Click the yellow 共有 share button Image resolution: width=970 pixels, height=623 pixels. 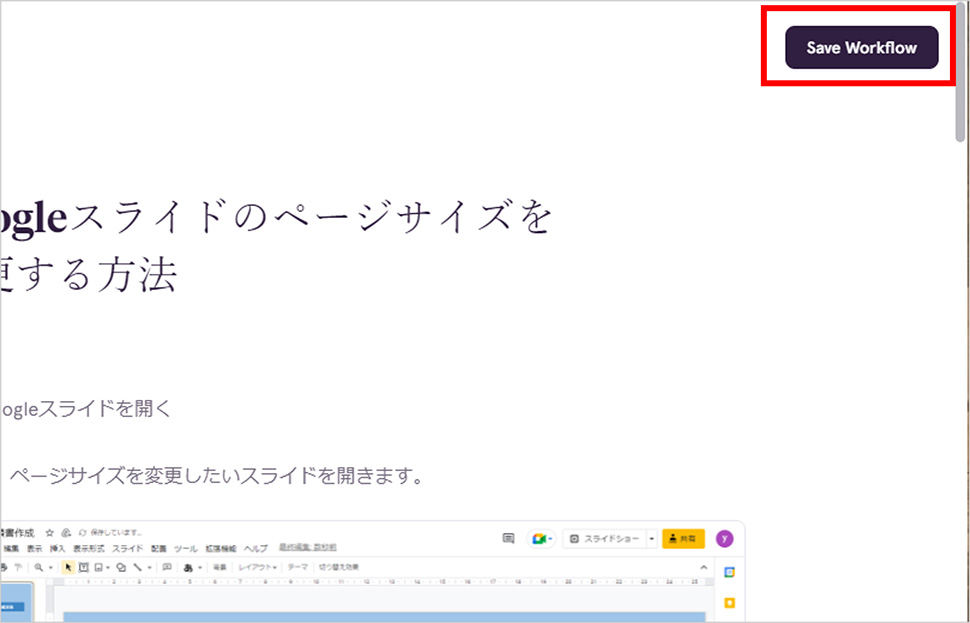[x=683, y=539]
